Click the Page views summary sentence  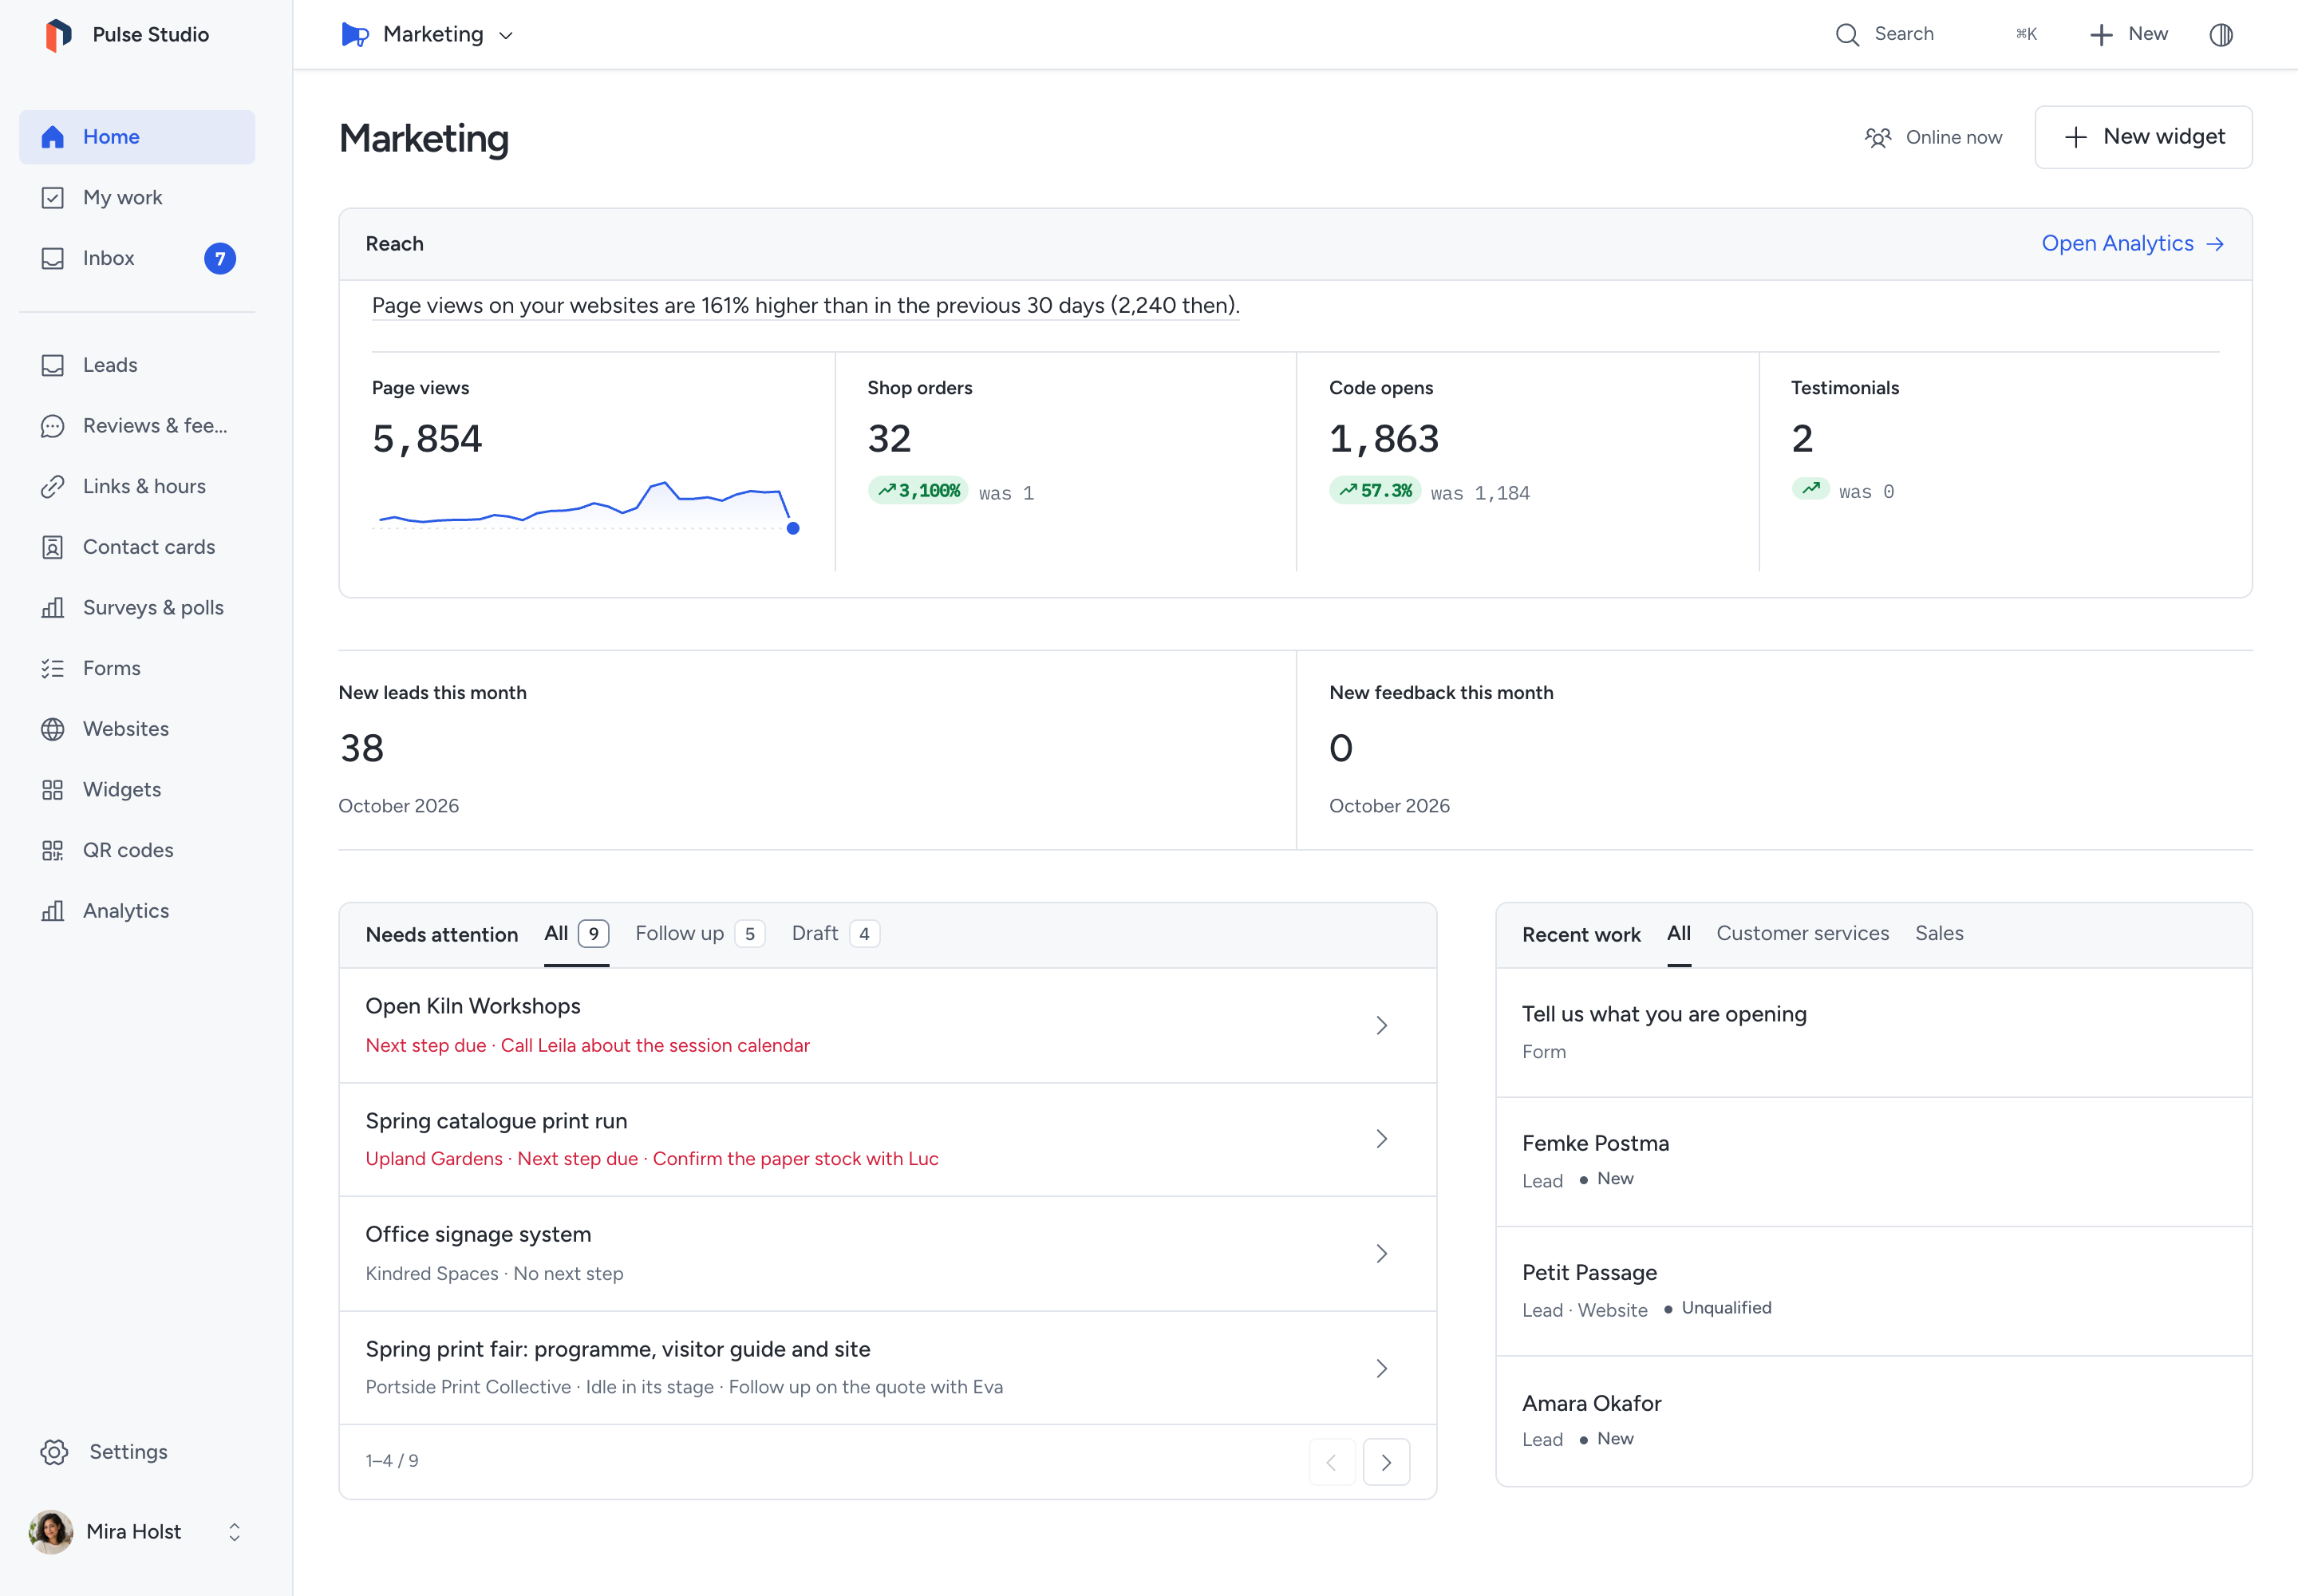pos(805,306)
